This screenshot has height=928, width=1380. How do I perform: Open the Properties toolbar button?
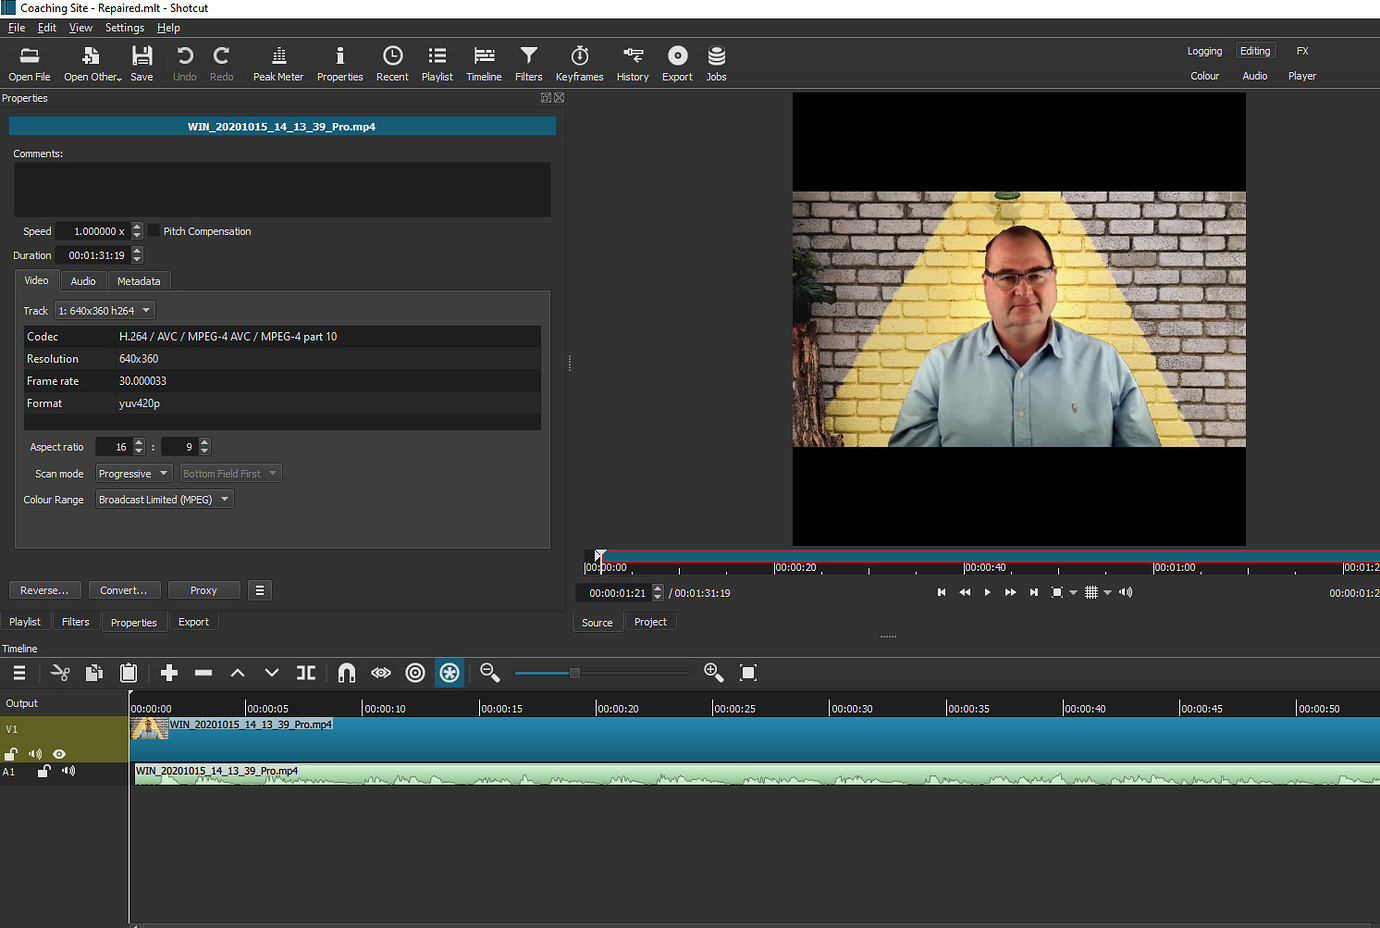340,64
